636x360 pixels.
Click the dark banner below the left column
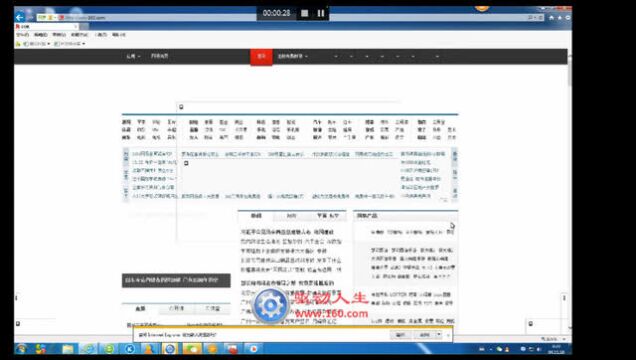[x=176, y=280]
